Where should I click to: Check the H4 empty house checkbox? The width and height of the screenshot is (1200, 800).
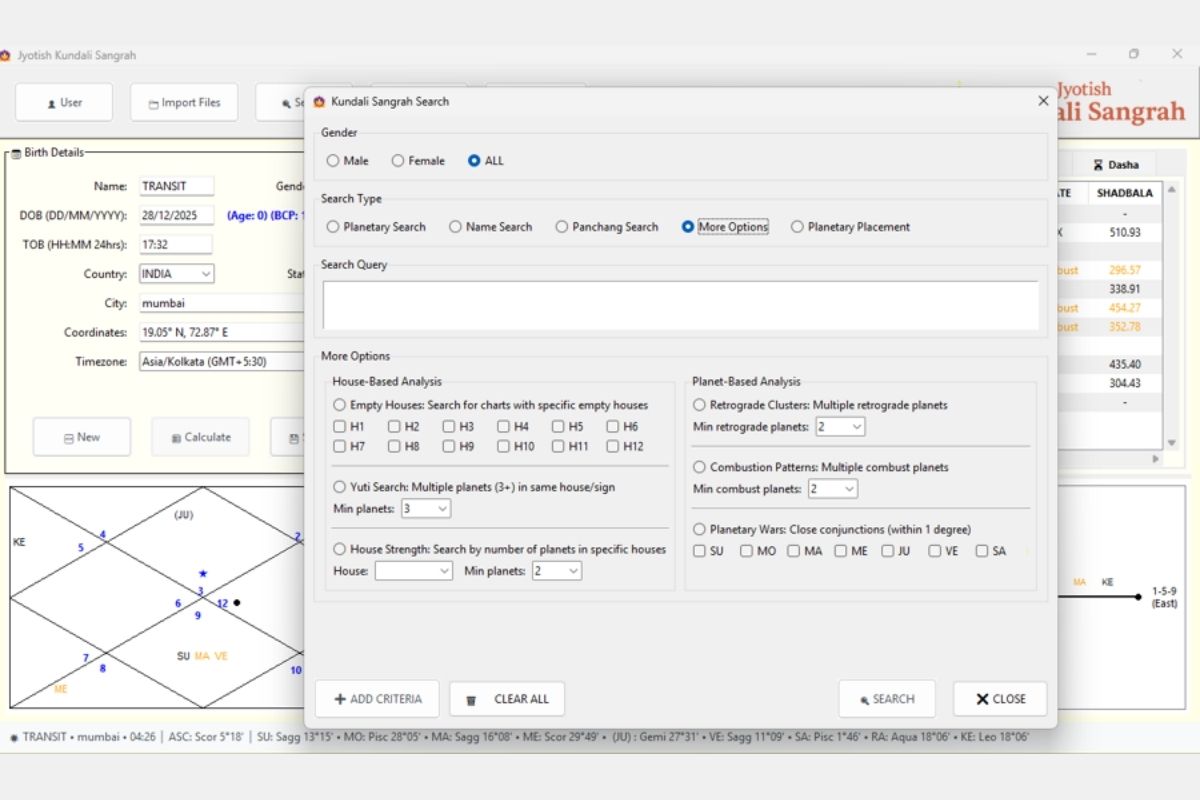pos(504,426)
